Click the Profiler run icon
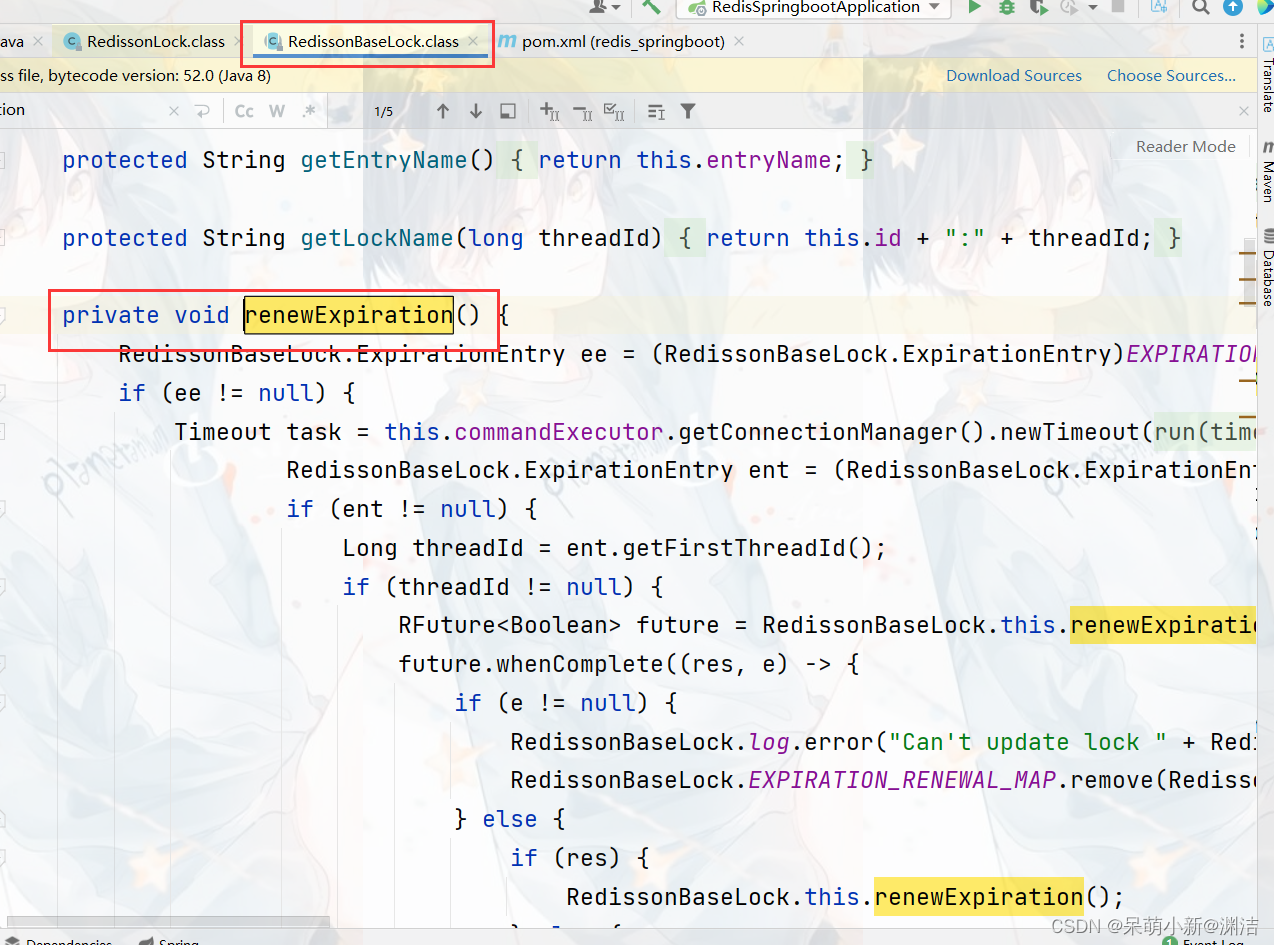Viewport: 1274px width, 945px height. click(1070, 7)
